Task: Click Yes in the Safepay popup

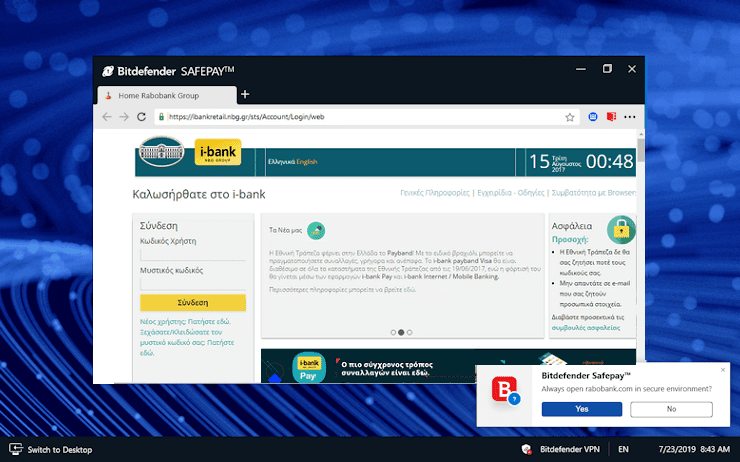Action: 581,409
